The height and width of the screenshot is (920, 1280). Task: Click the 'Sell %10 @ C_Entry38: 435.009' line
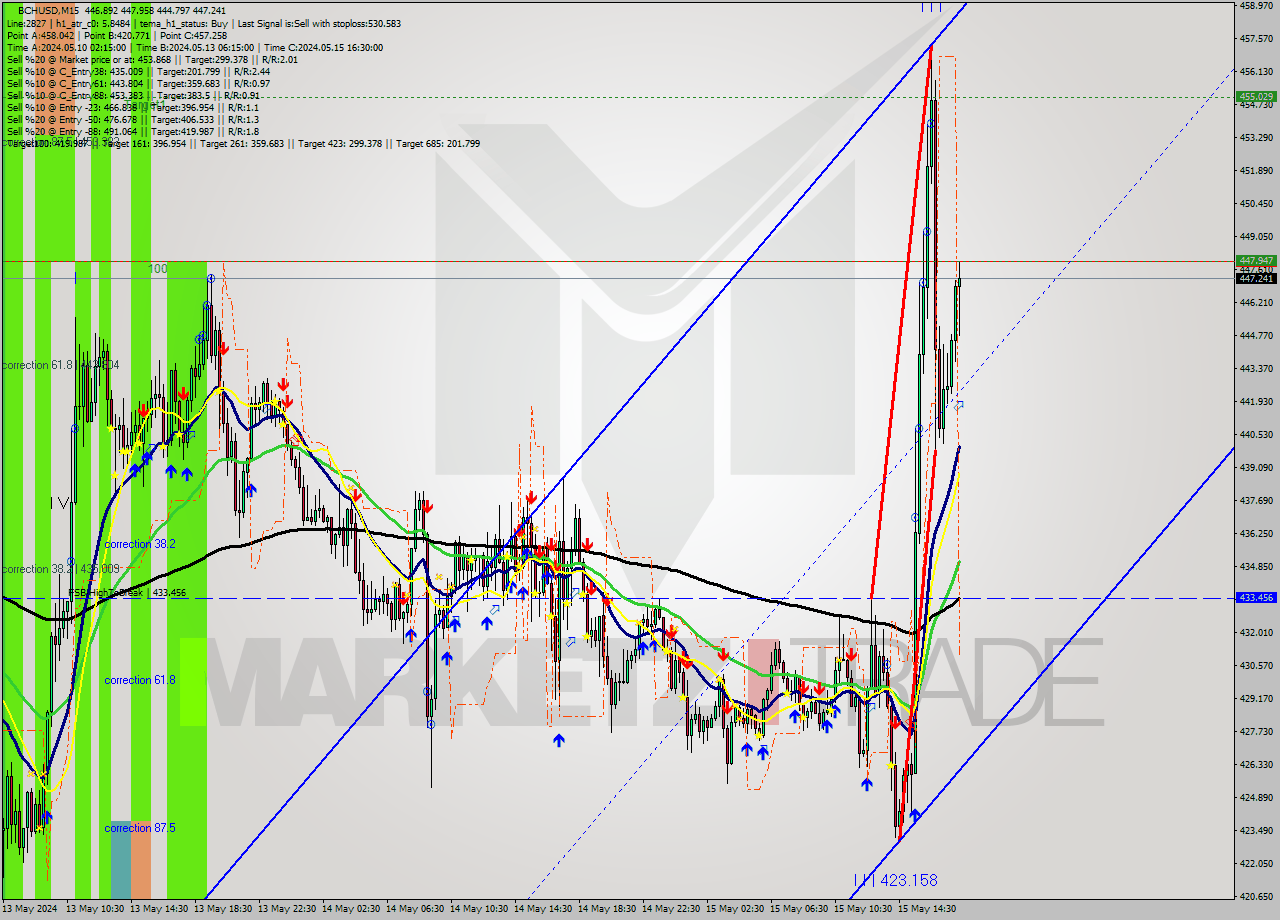(x=77, y=71)
